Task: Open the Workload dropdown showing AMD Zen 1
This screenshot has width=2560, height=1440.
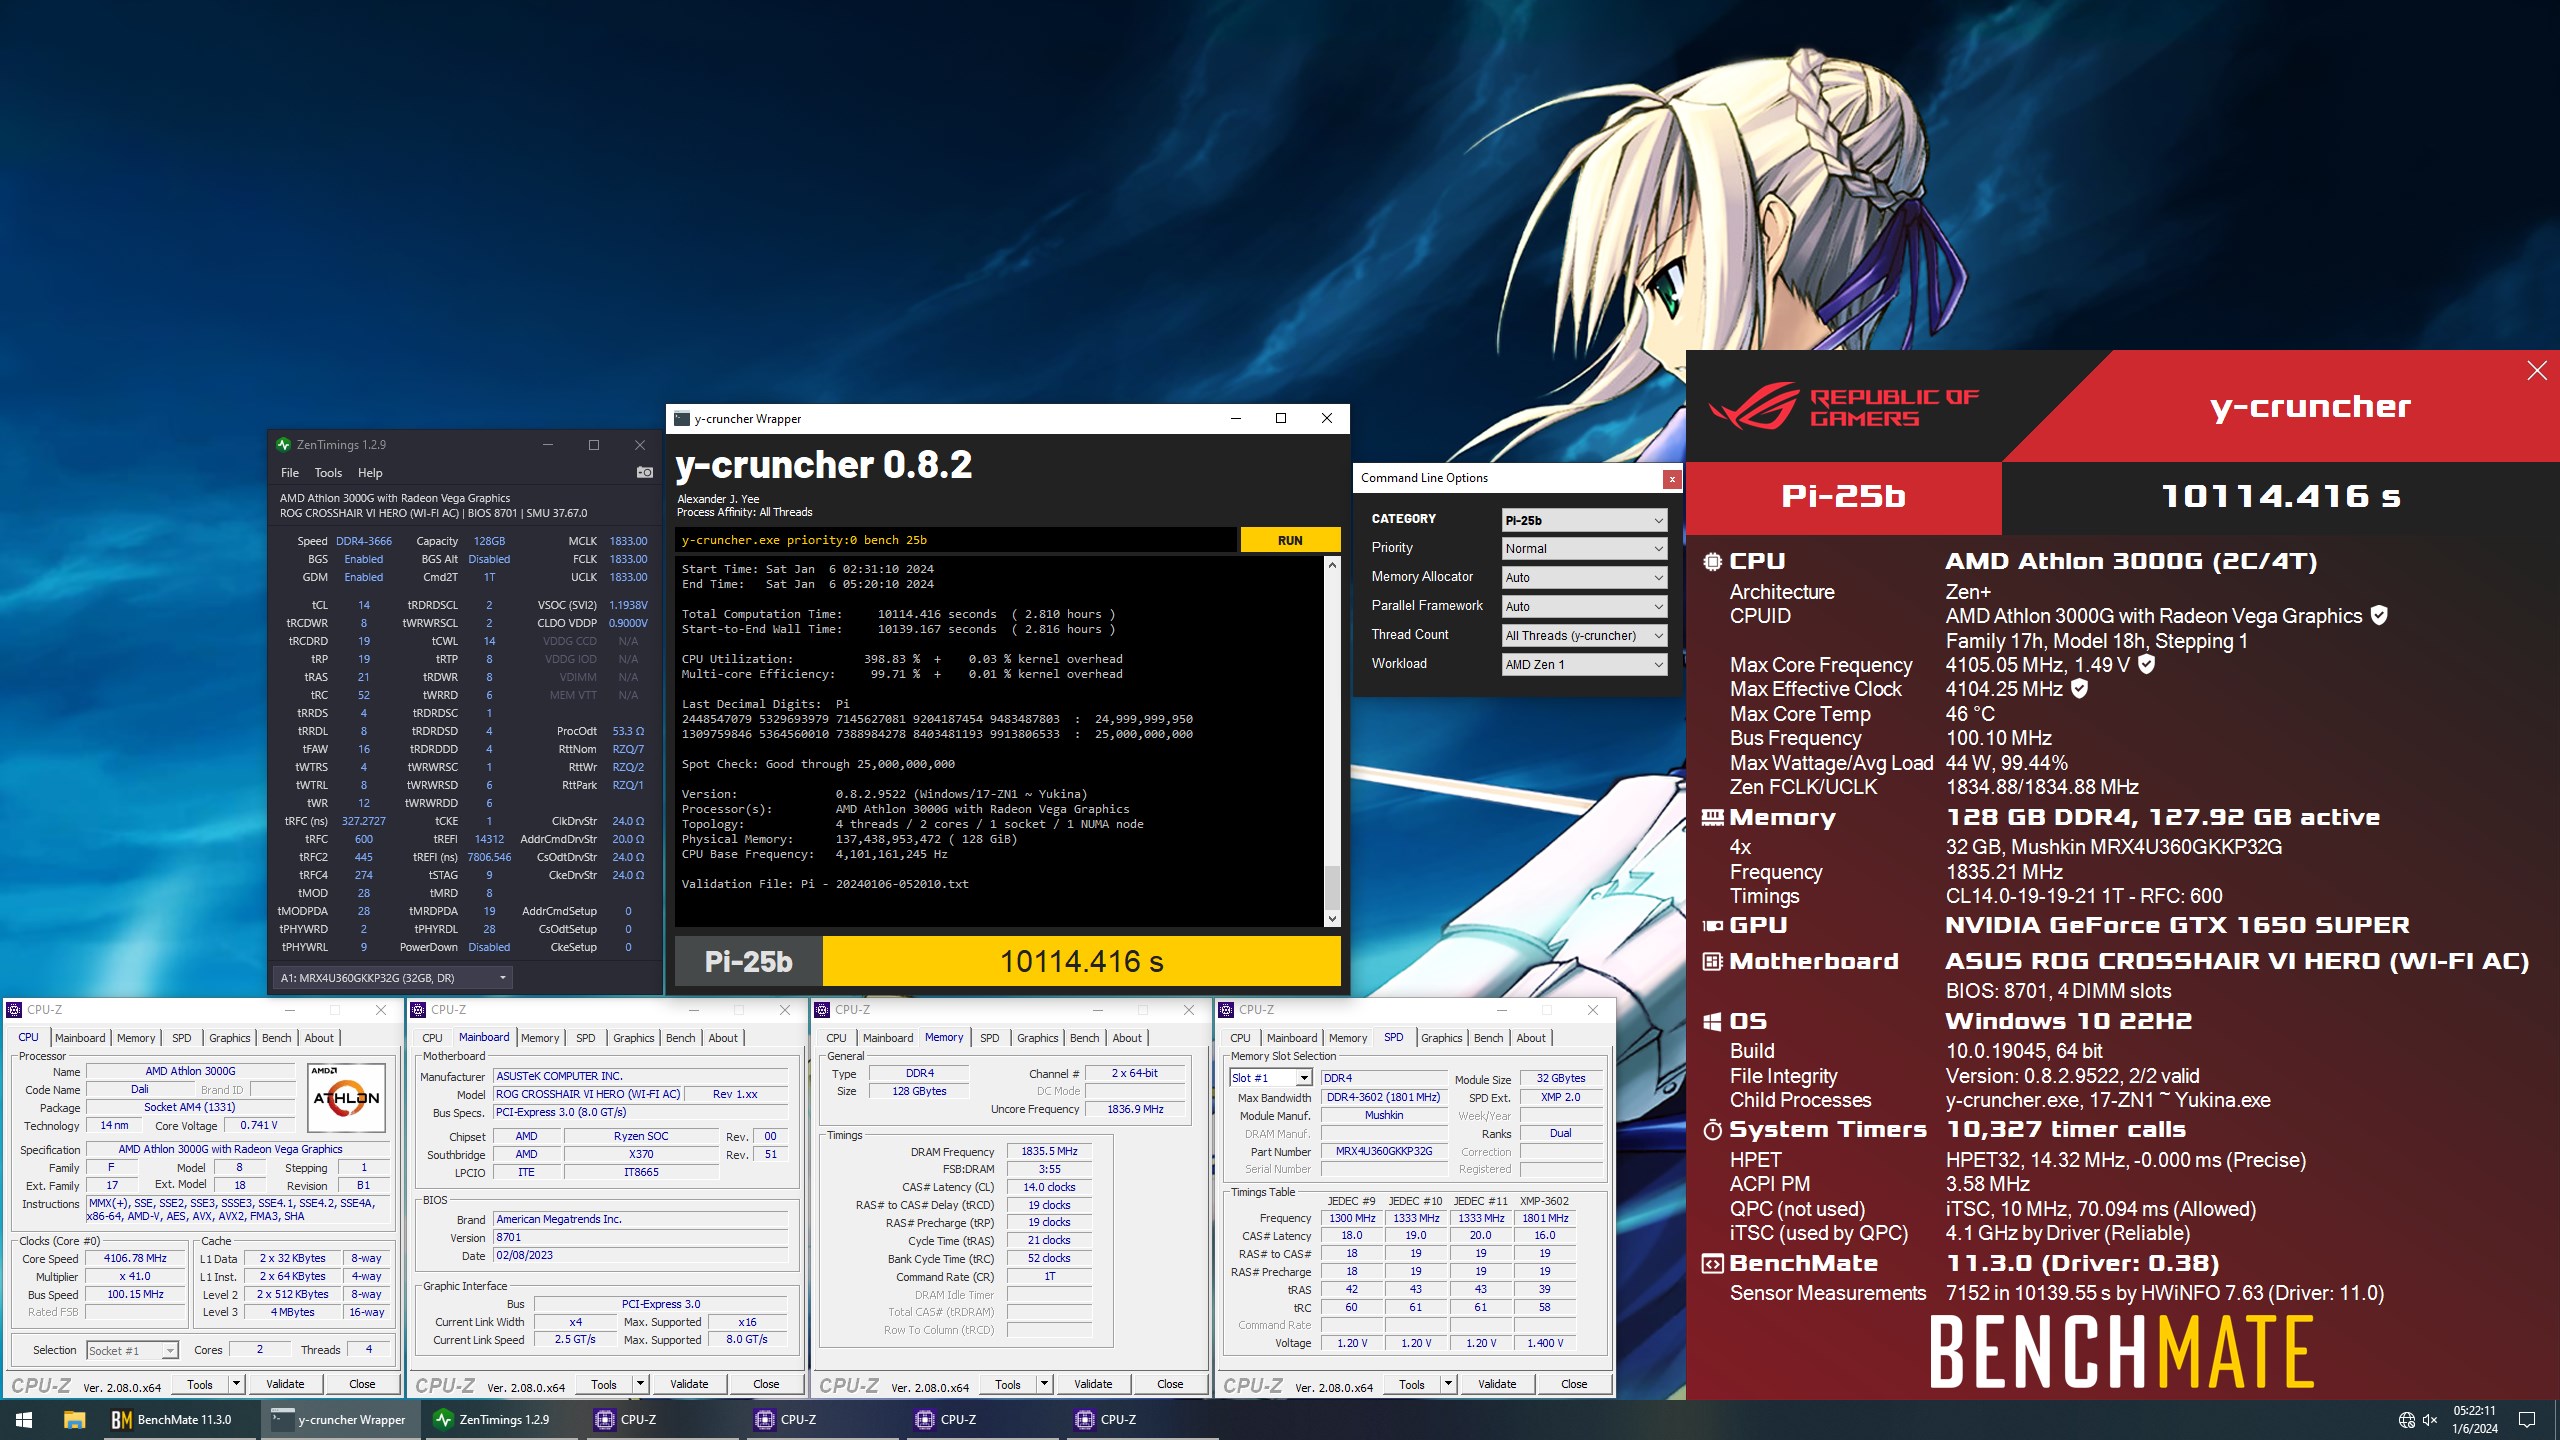Action: [x=1584, y=664]
